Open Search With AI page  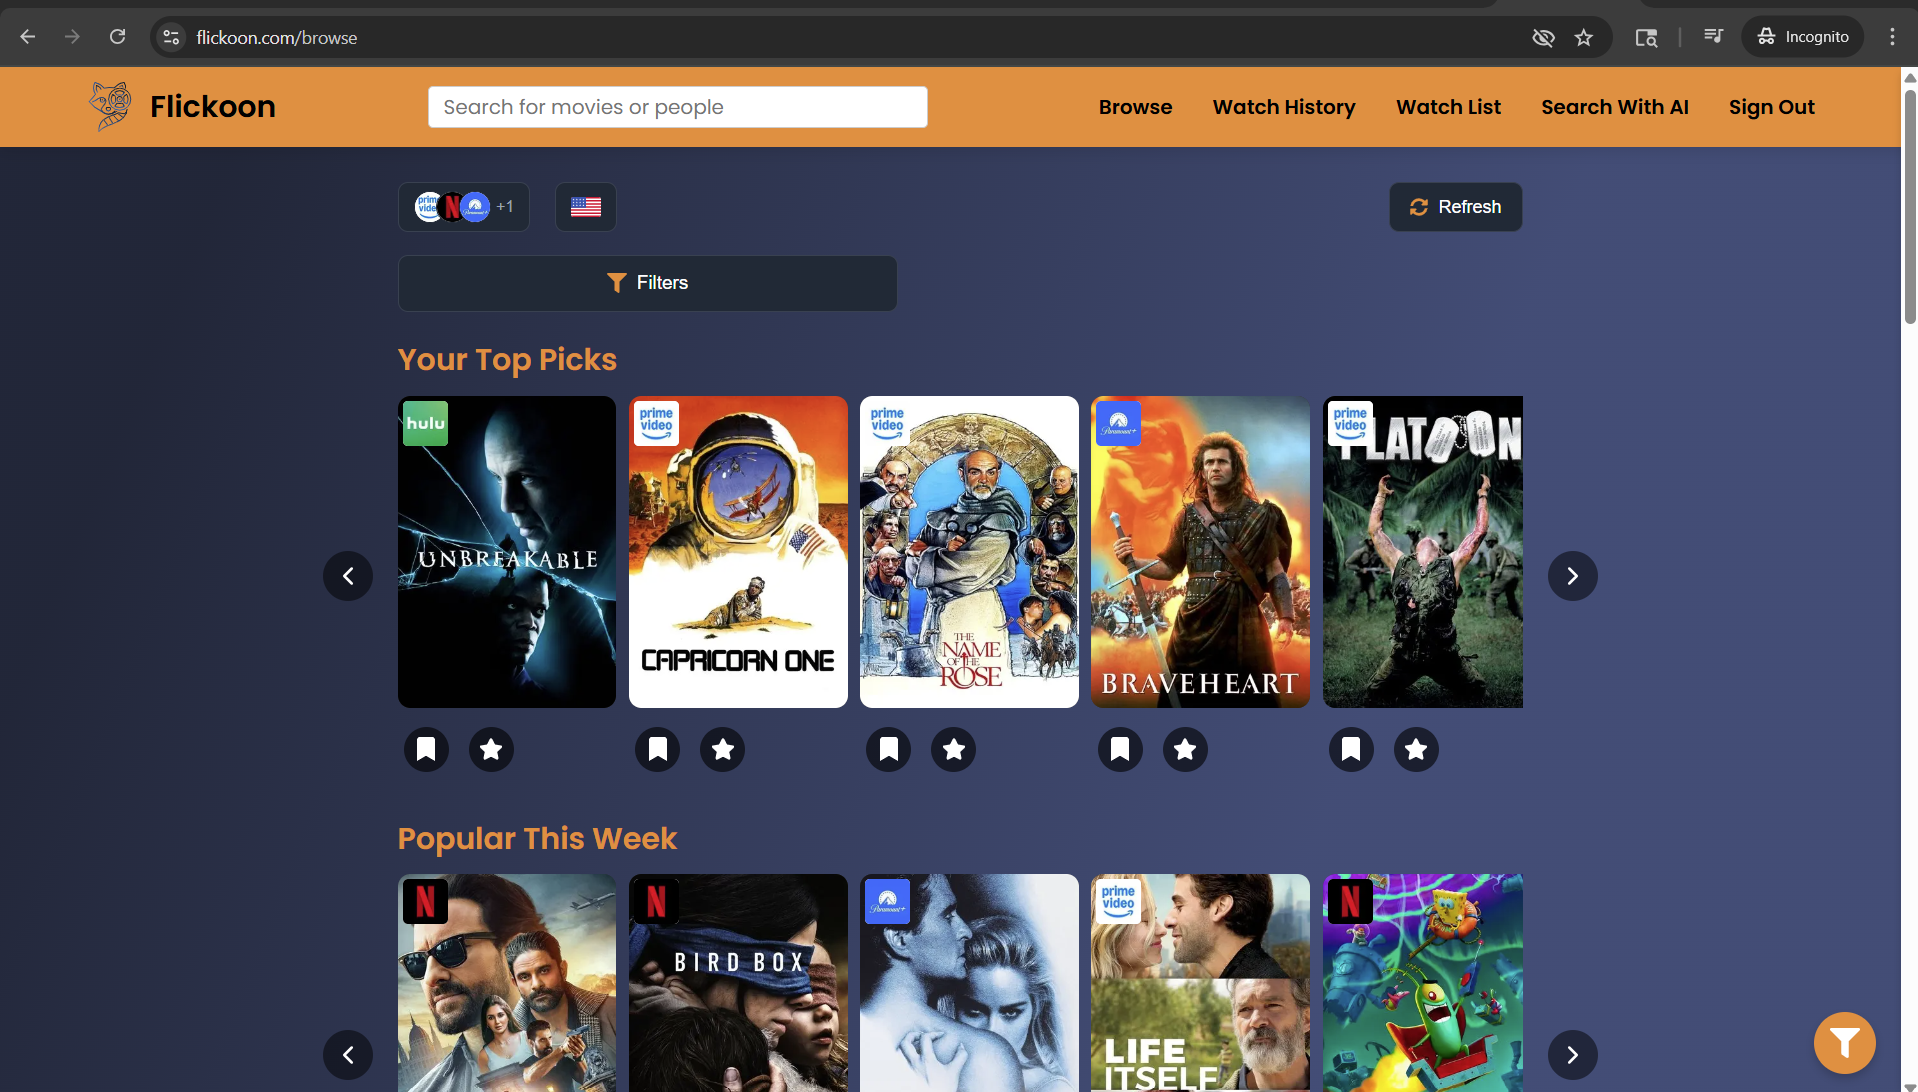pos(1614,107)
